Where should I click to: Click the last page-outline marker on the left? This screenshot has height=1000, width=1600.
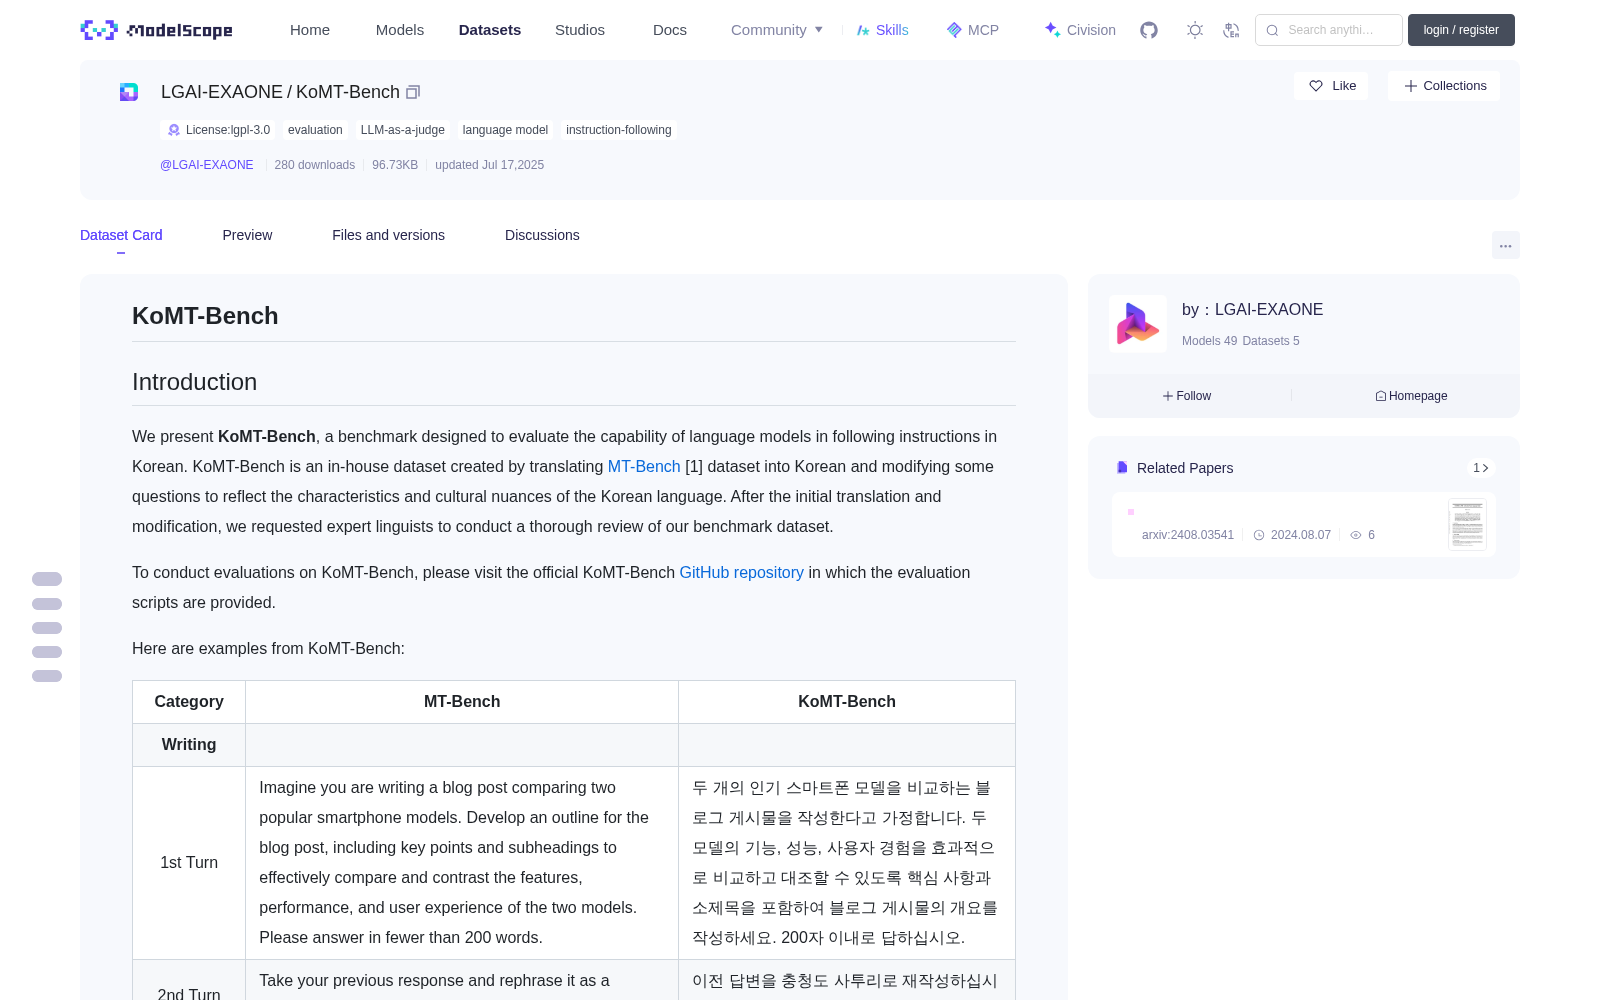(47, 676)
